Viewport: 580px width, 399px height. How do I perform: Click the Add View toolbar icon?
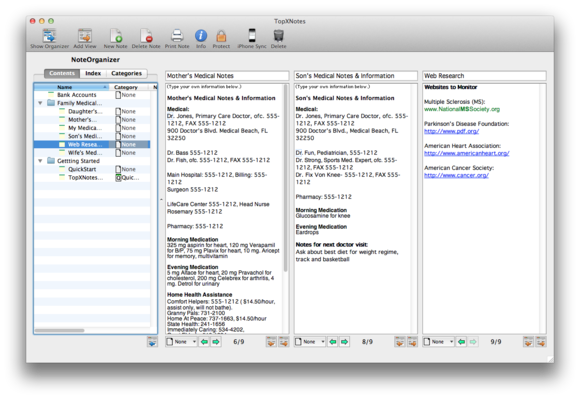(85, 36)
